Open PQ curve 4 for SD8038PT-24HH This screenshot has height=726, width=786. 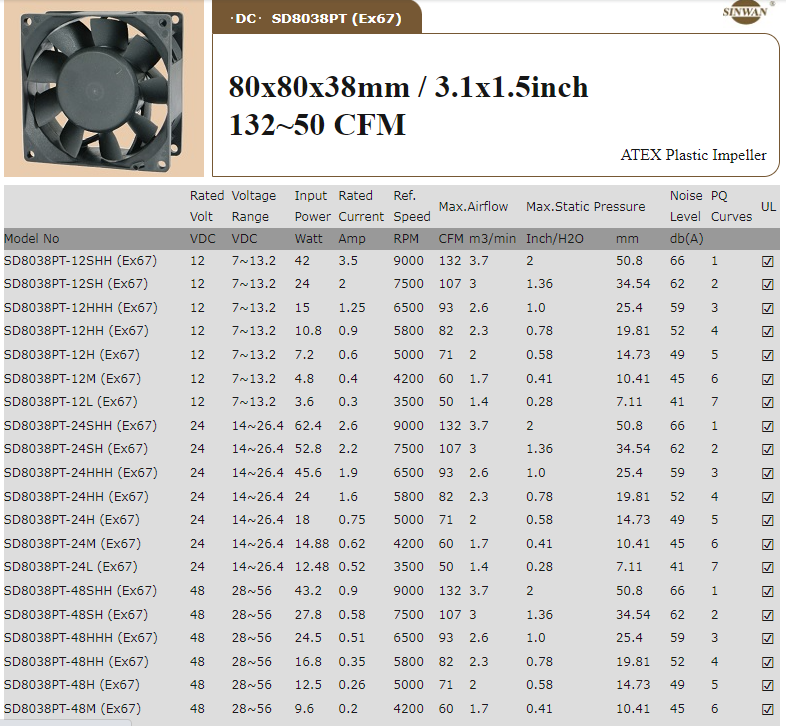(x=714, y=497)
